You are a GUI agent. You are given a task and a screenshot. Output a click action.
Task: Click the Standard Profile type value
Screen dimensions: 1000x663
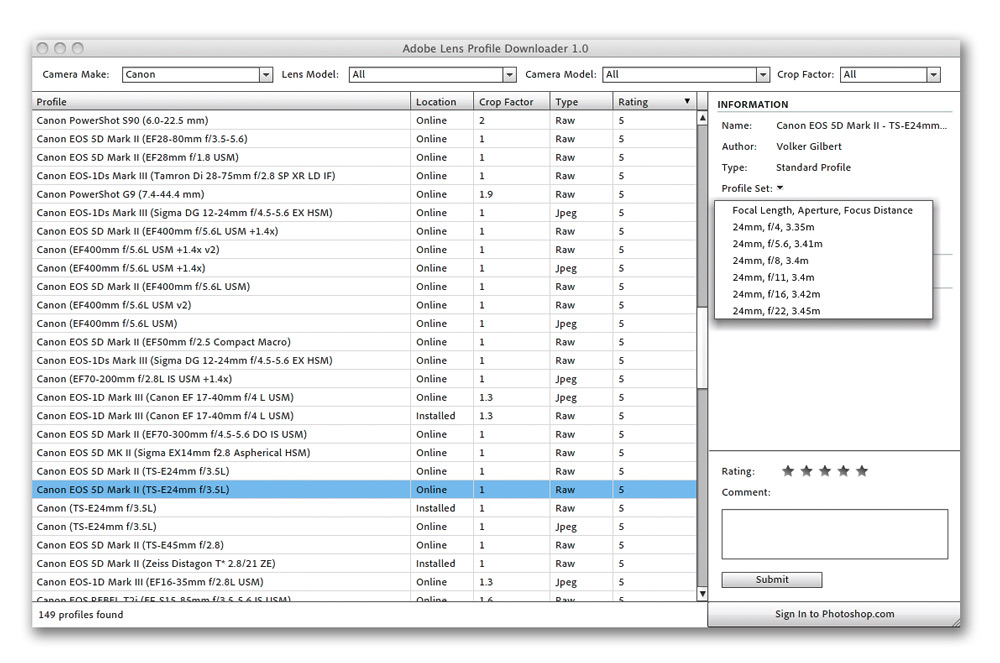(813, 168)
